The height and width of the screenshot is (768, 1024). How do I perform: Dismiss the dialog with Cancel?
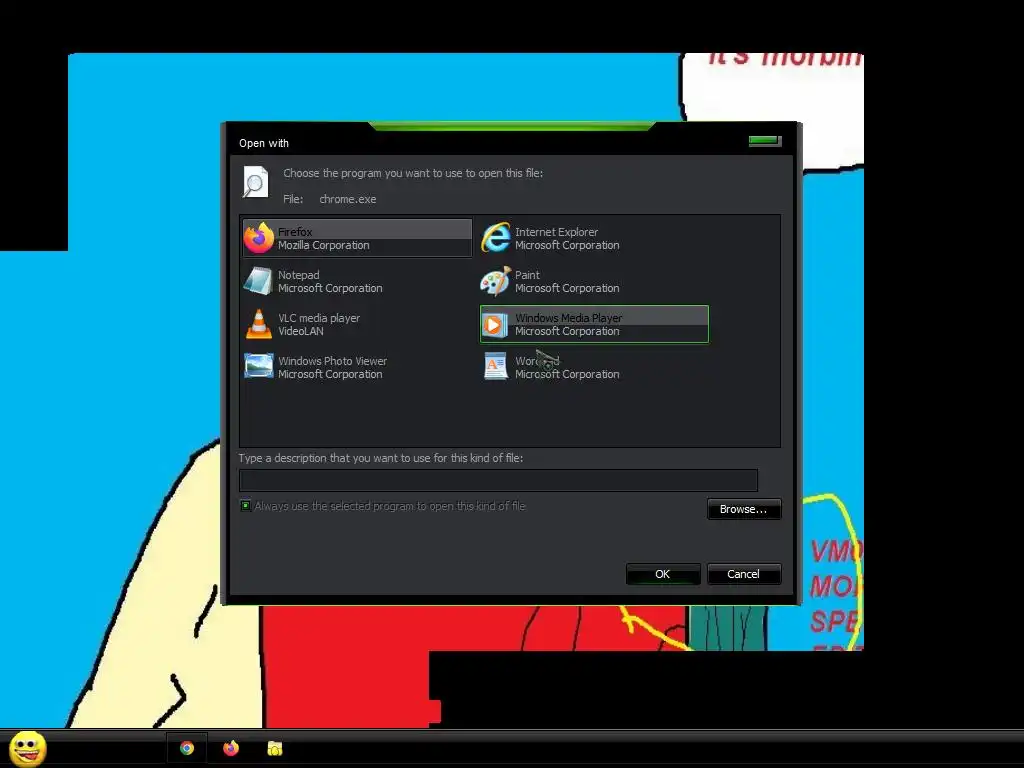(744, 574)
